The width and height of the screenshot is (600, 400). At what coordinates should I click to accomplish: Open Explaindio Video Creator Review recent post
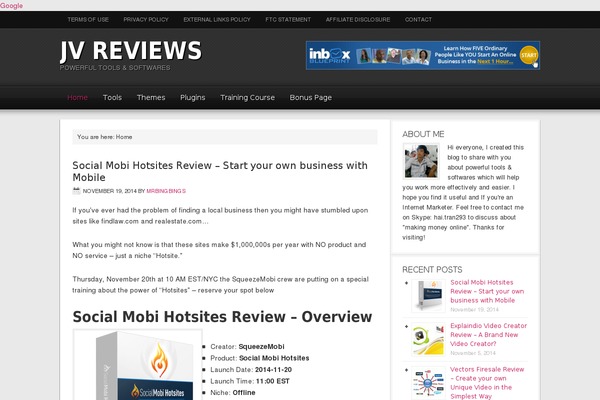pyautogui.click(x=488, y=335)
